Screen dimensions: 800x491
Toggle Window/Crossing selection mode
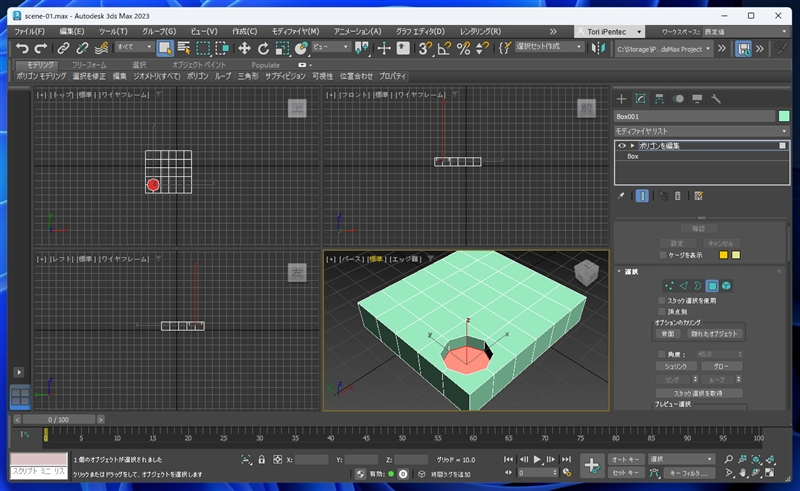click(x=222, y=48)
